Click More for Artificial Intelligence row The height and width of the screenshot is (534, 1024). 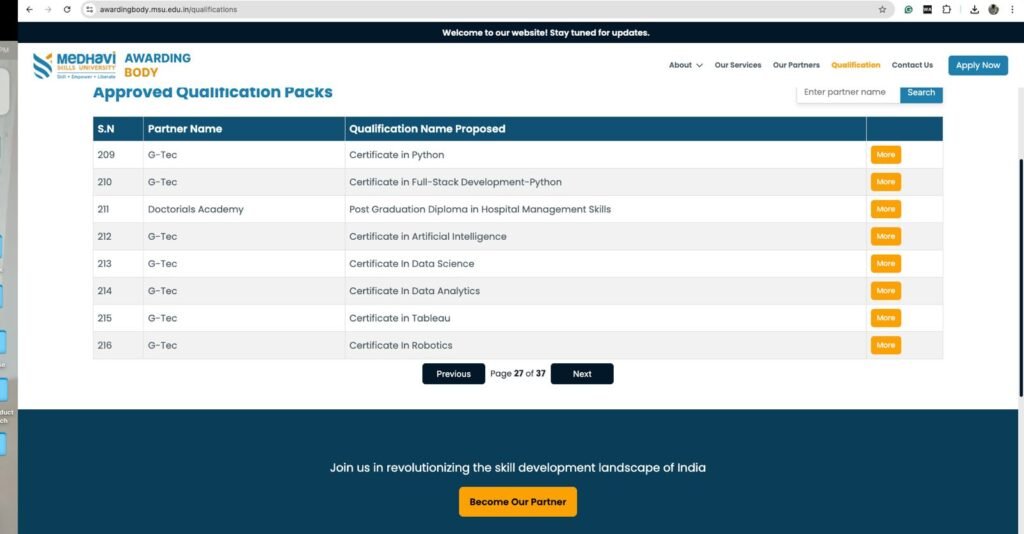(886, 236)
